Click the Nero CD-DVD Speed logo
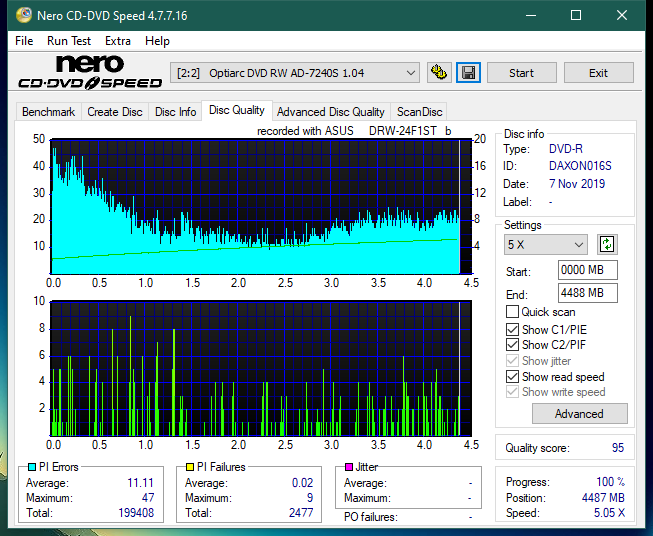 (x=90, y=73)
